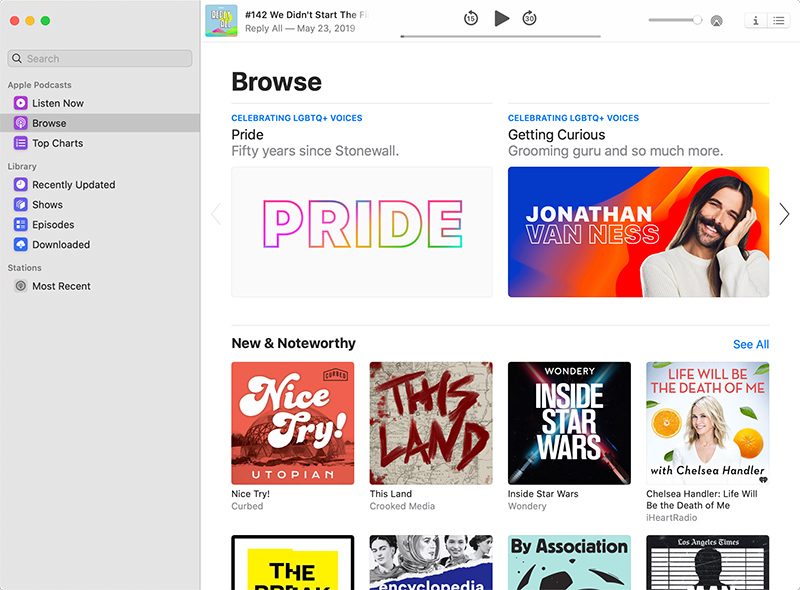See All New & Noteworthy shows
The image size is (800, 590).
point(751,345)
